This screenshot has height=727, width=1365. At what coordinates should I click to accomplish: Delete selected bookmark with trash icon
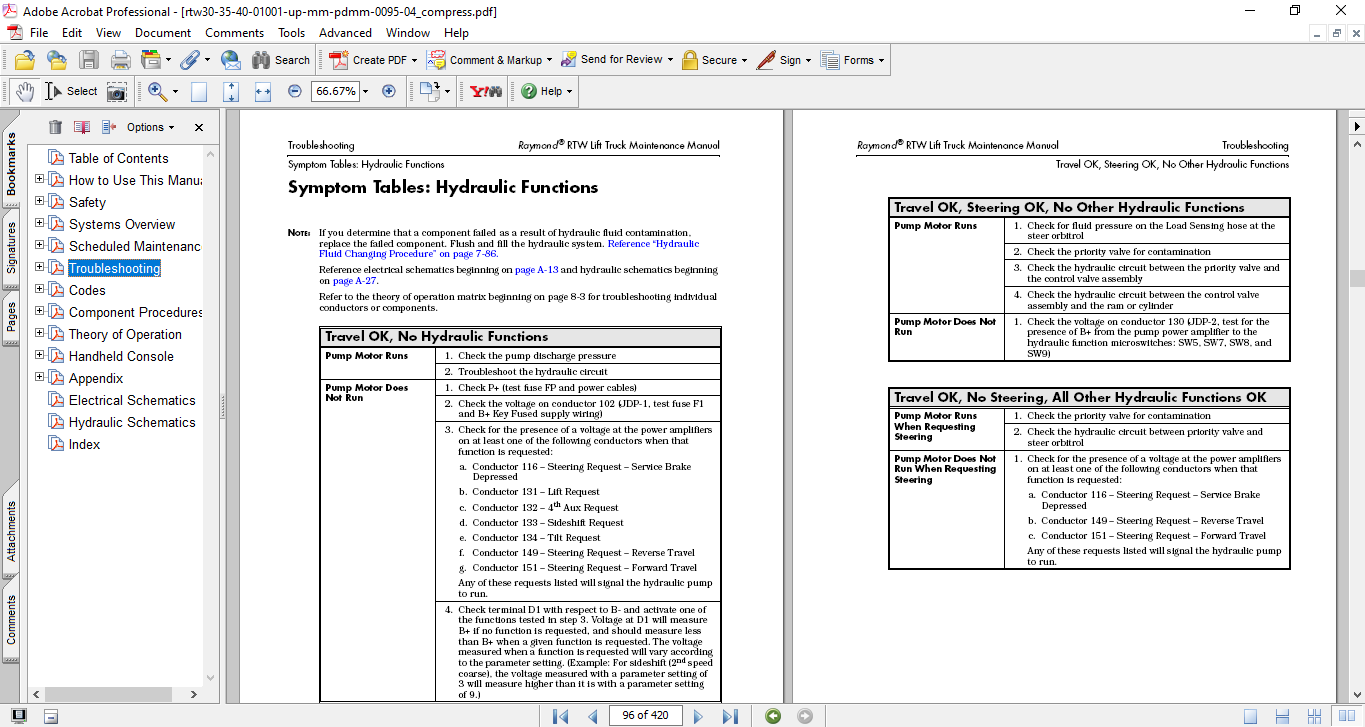tap(55, 127)
